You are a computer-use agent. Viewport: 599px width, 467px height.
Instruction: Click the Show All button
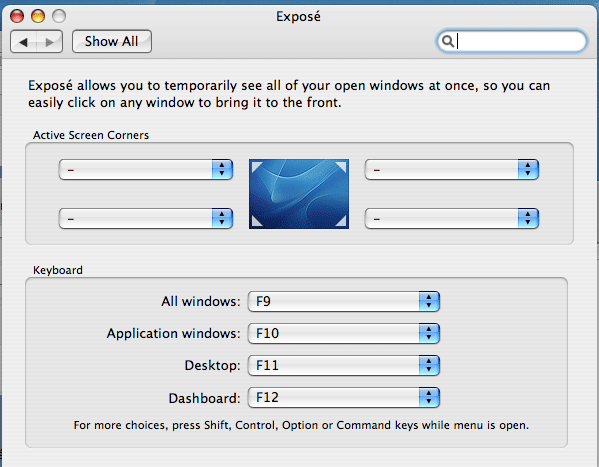point(112,41)
